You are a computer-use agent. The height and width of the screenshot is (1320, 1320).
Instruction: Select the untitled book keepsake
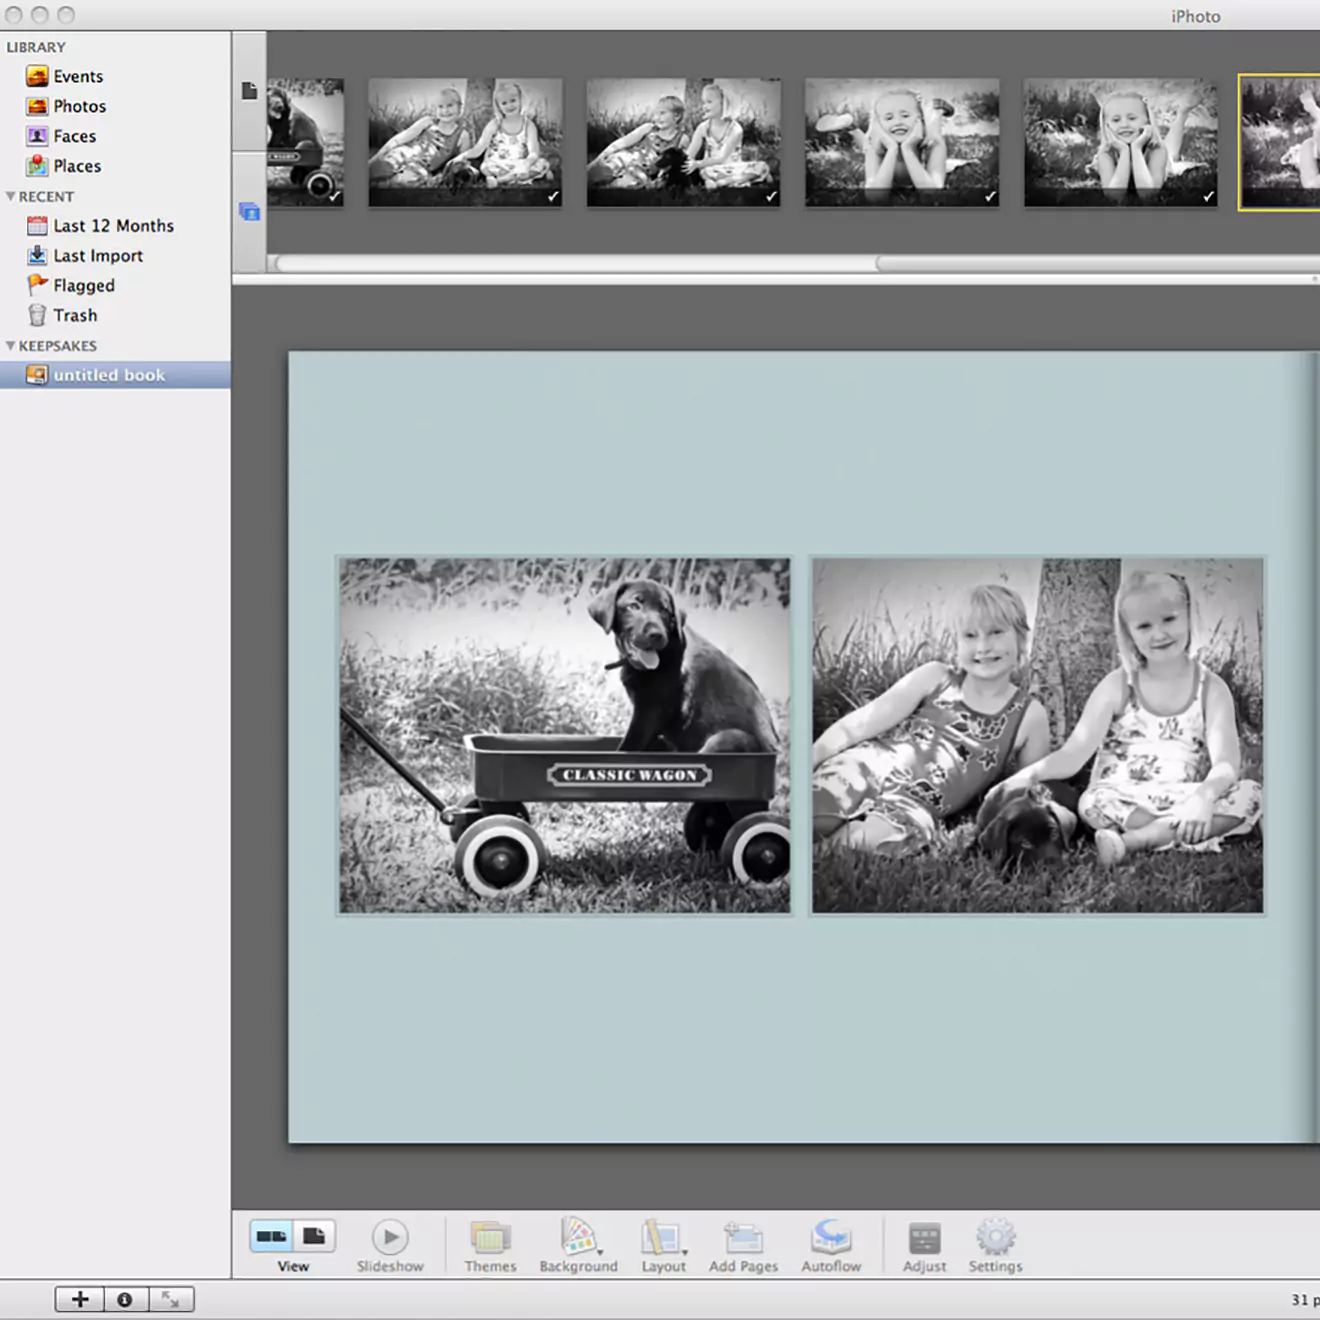[x=115, y=375]
